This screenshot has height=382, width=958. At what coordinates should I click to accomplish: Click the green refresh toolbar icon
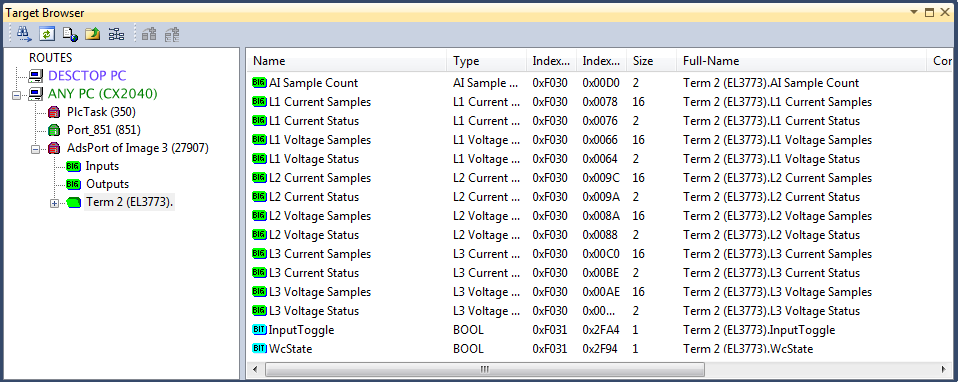(47, 34)
